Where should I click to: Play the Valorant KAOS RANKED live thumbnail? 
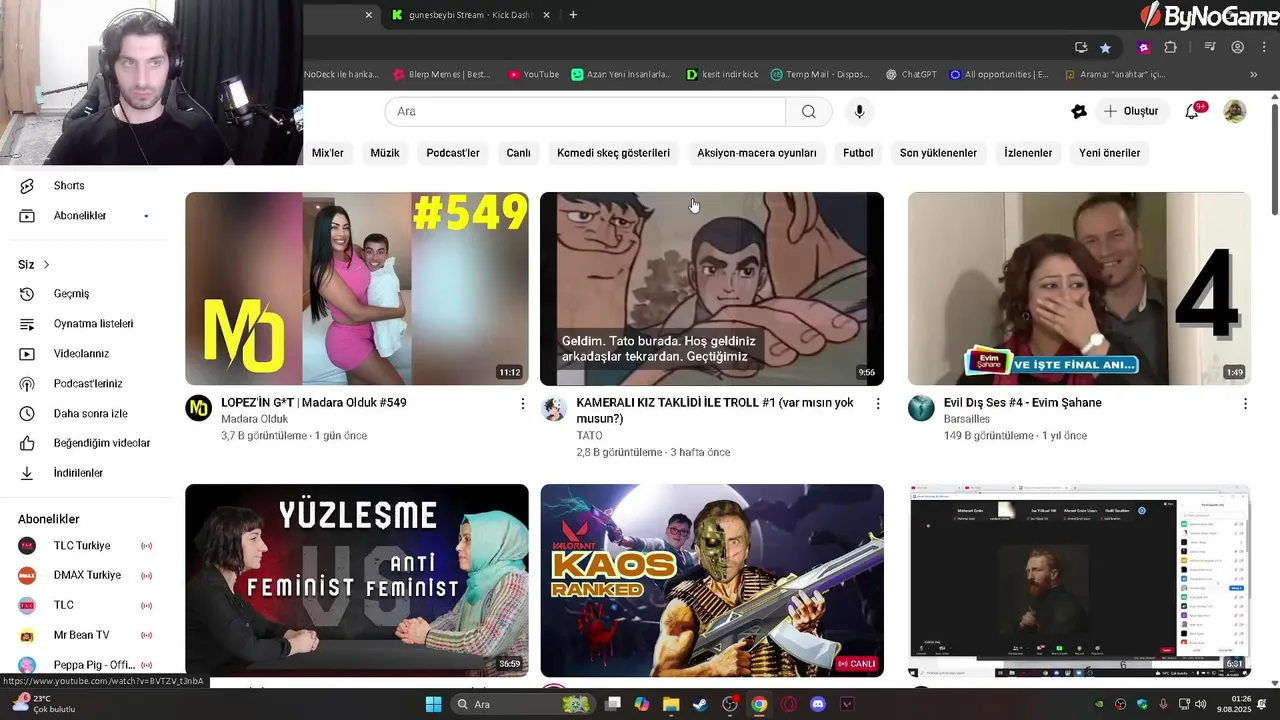click(712, 580)
